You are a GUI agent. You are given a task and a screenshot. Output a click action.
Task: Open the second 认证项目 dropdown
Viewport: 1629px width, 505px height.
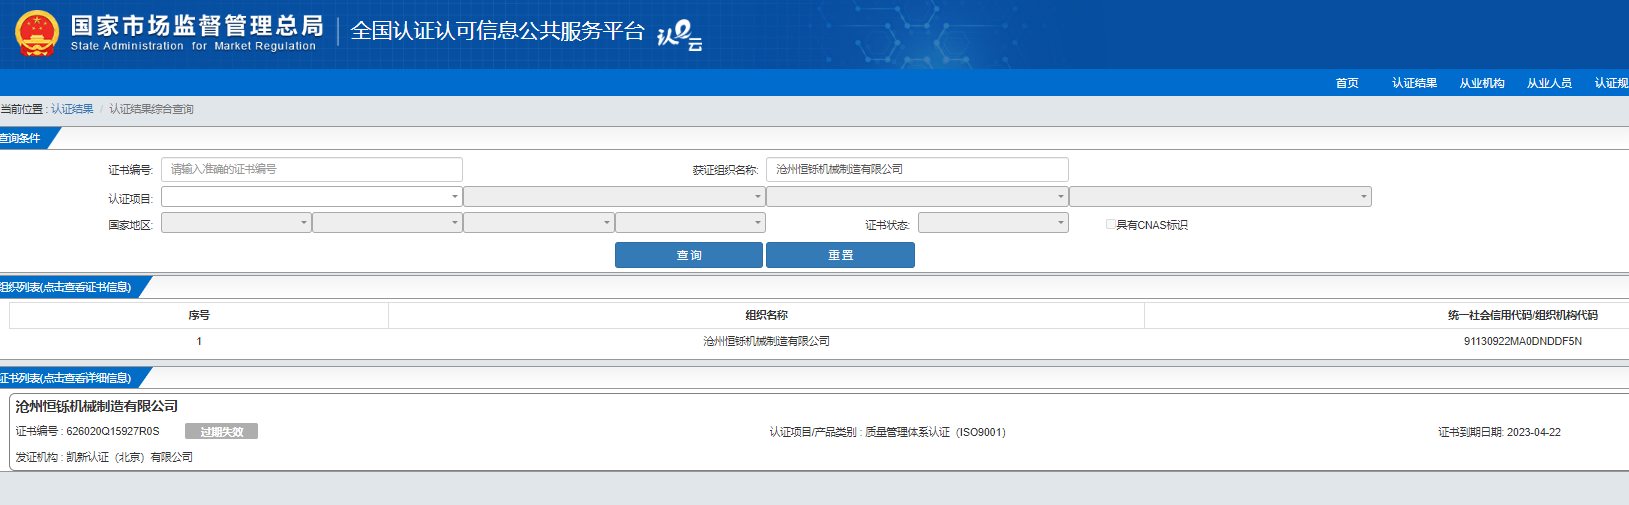click(614, 197)
